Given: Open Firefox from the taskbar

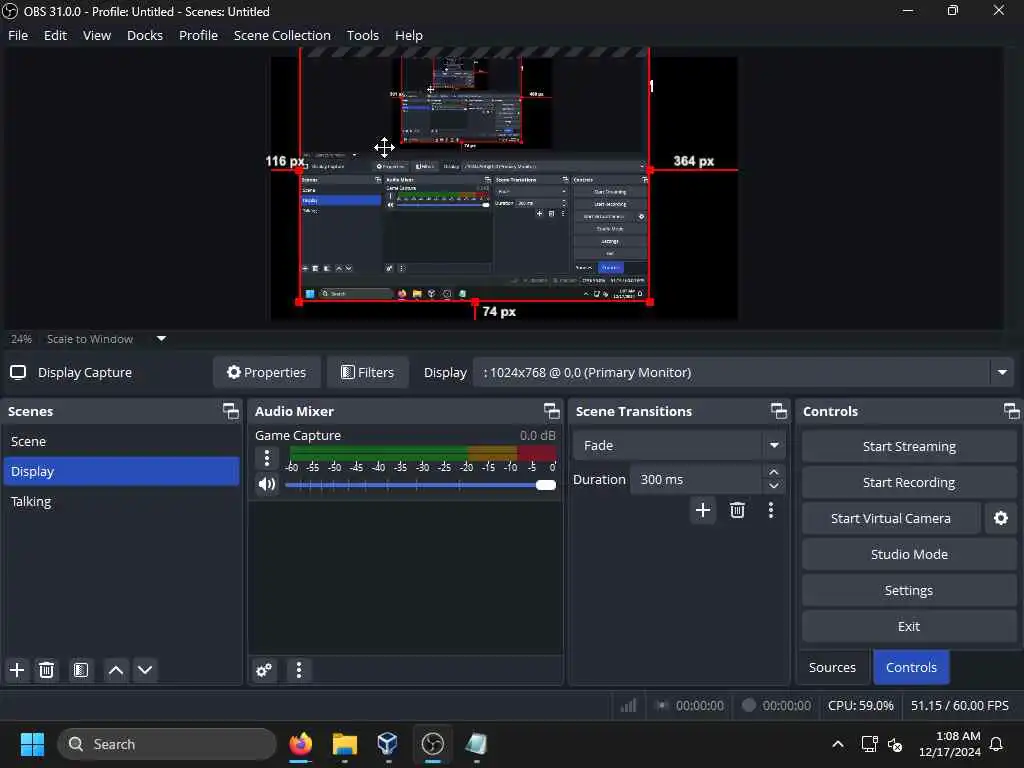Looking at the screenshot, I should [x=300, y=744].
